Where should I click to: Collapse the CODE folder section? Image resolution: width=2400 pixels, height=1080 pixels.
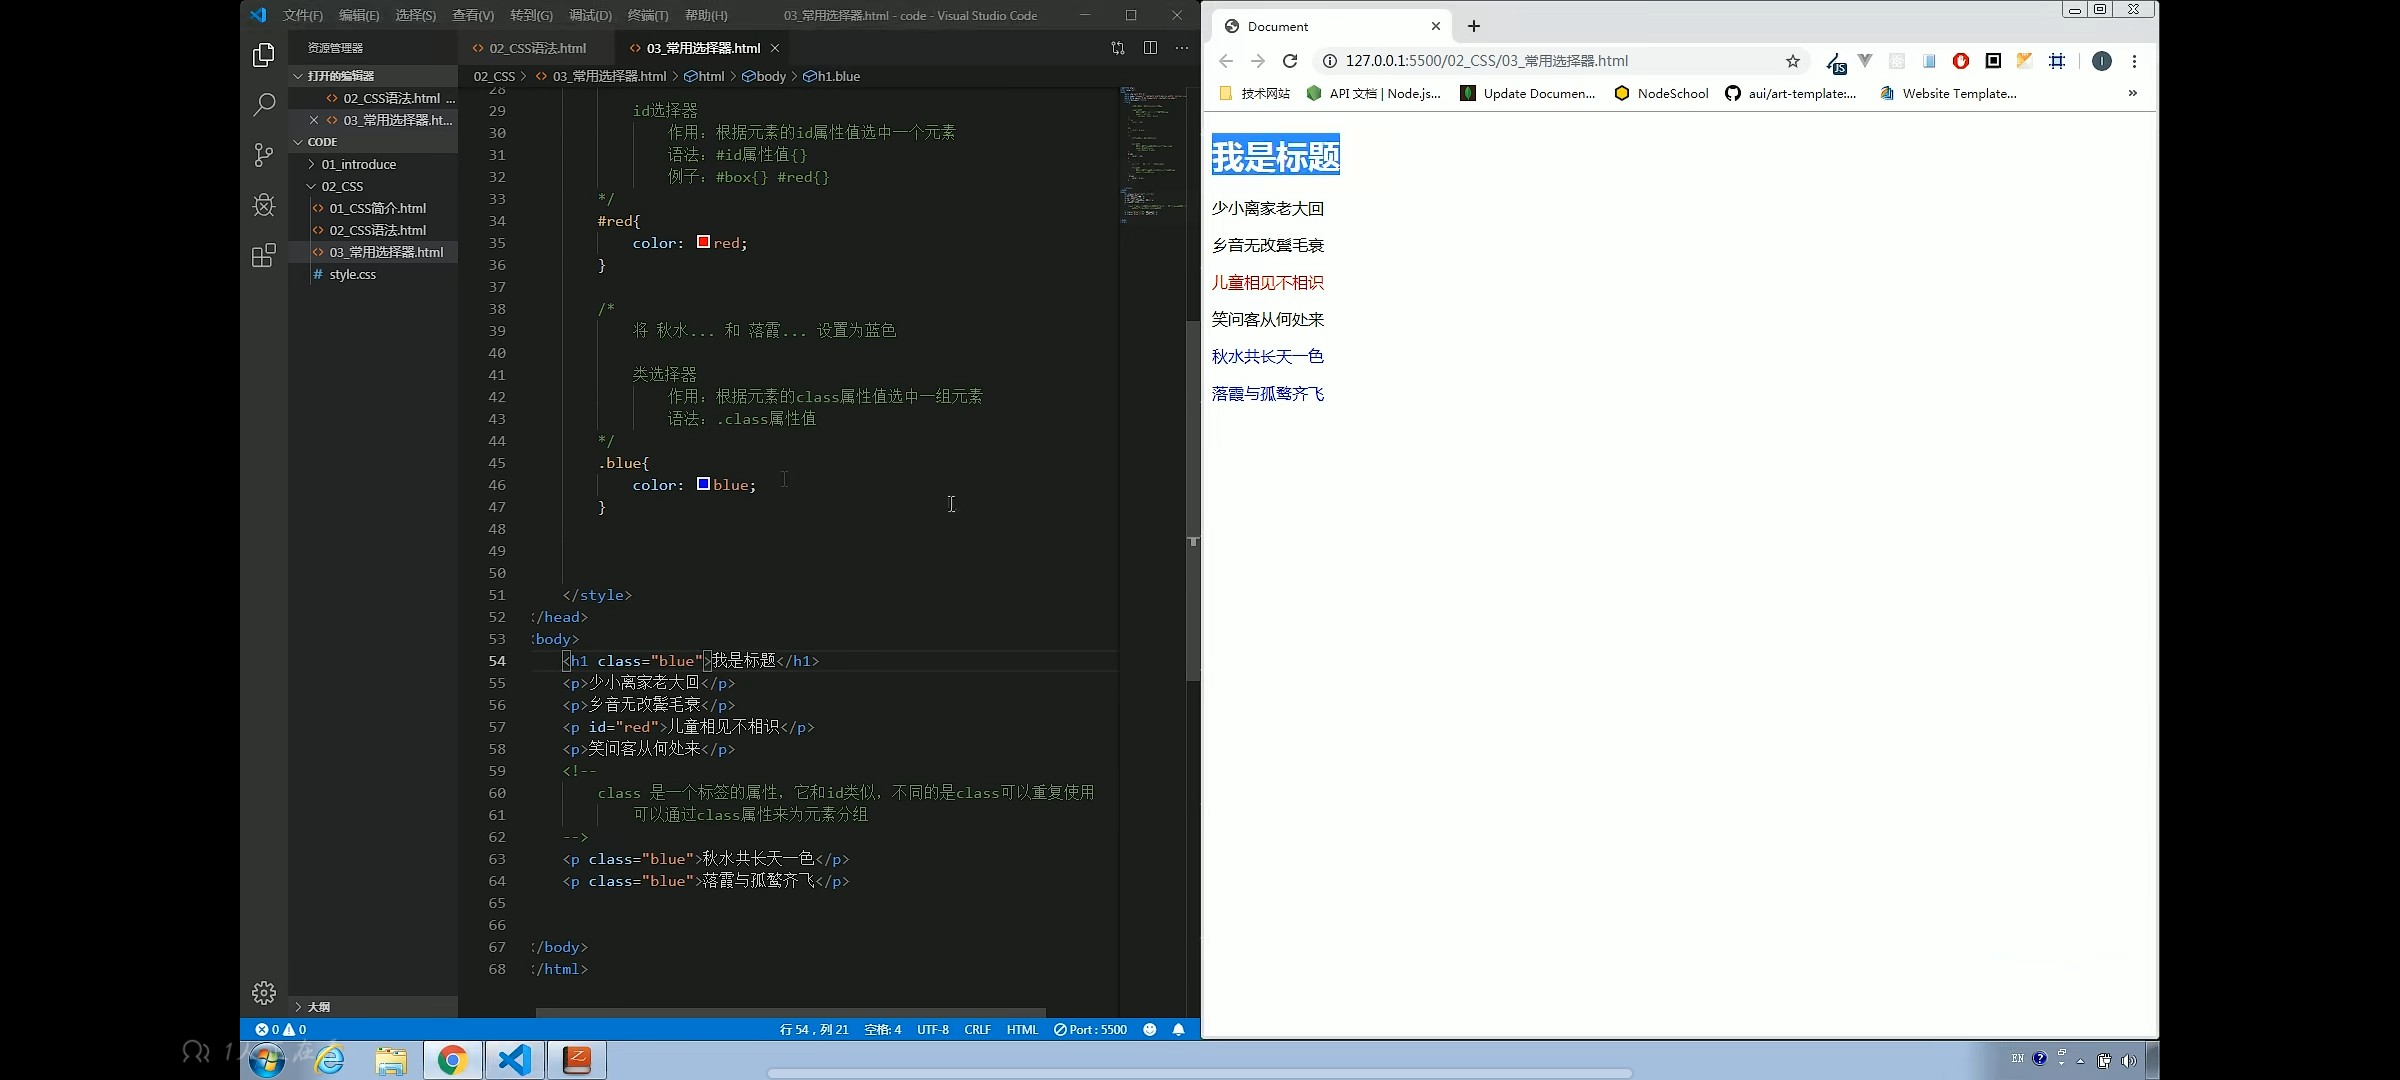(x=373, y=142)
